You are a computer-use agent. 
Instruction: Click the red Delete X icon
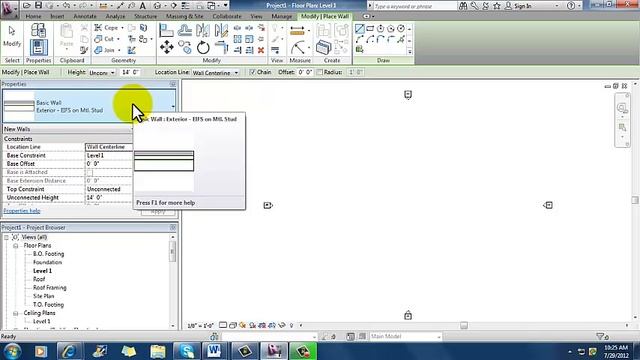pos(261,50)
